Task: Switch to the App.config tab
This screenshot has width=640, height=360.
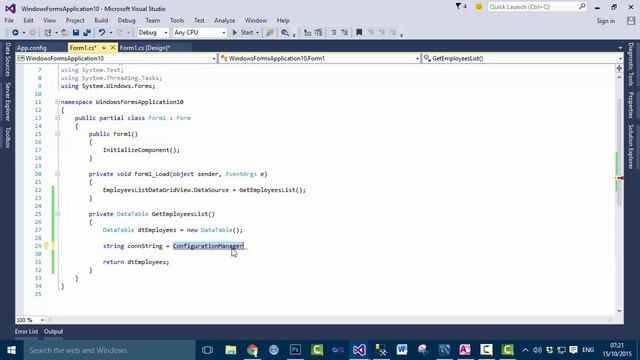Action: click(x=32, y=48)
